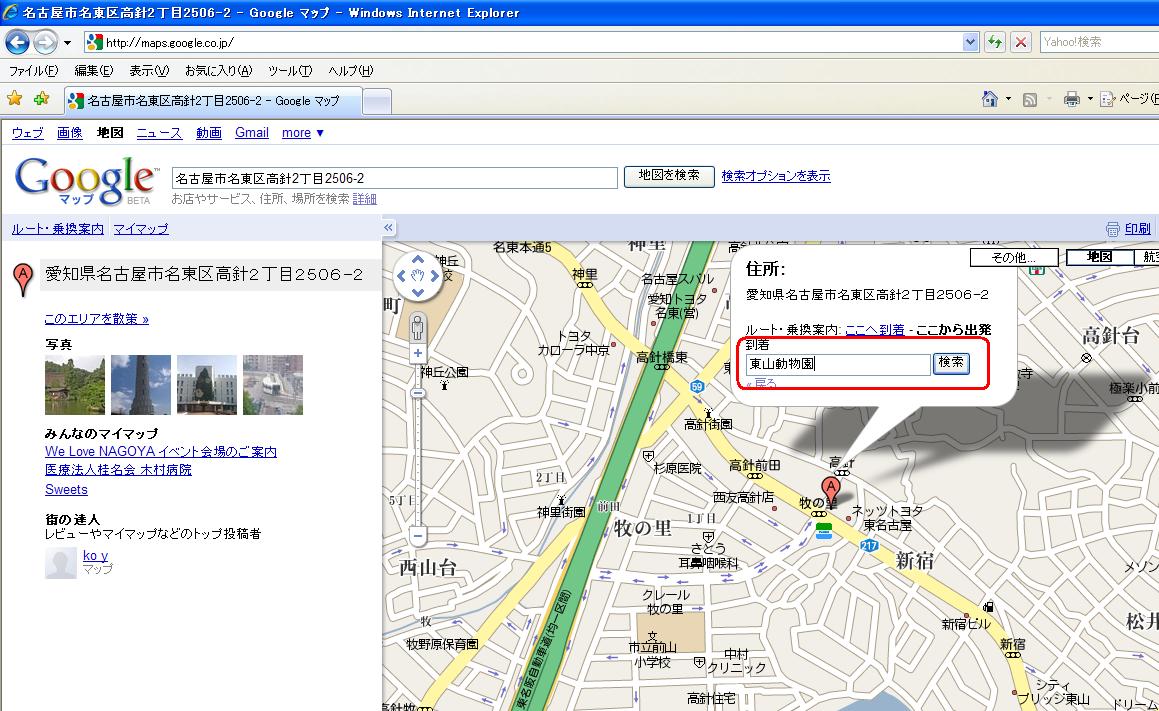The image size is (1159, 711).
Task: Open the first photo thumbnail with trees
Action: click(x=75, y=384)
